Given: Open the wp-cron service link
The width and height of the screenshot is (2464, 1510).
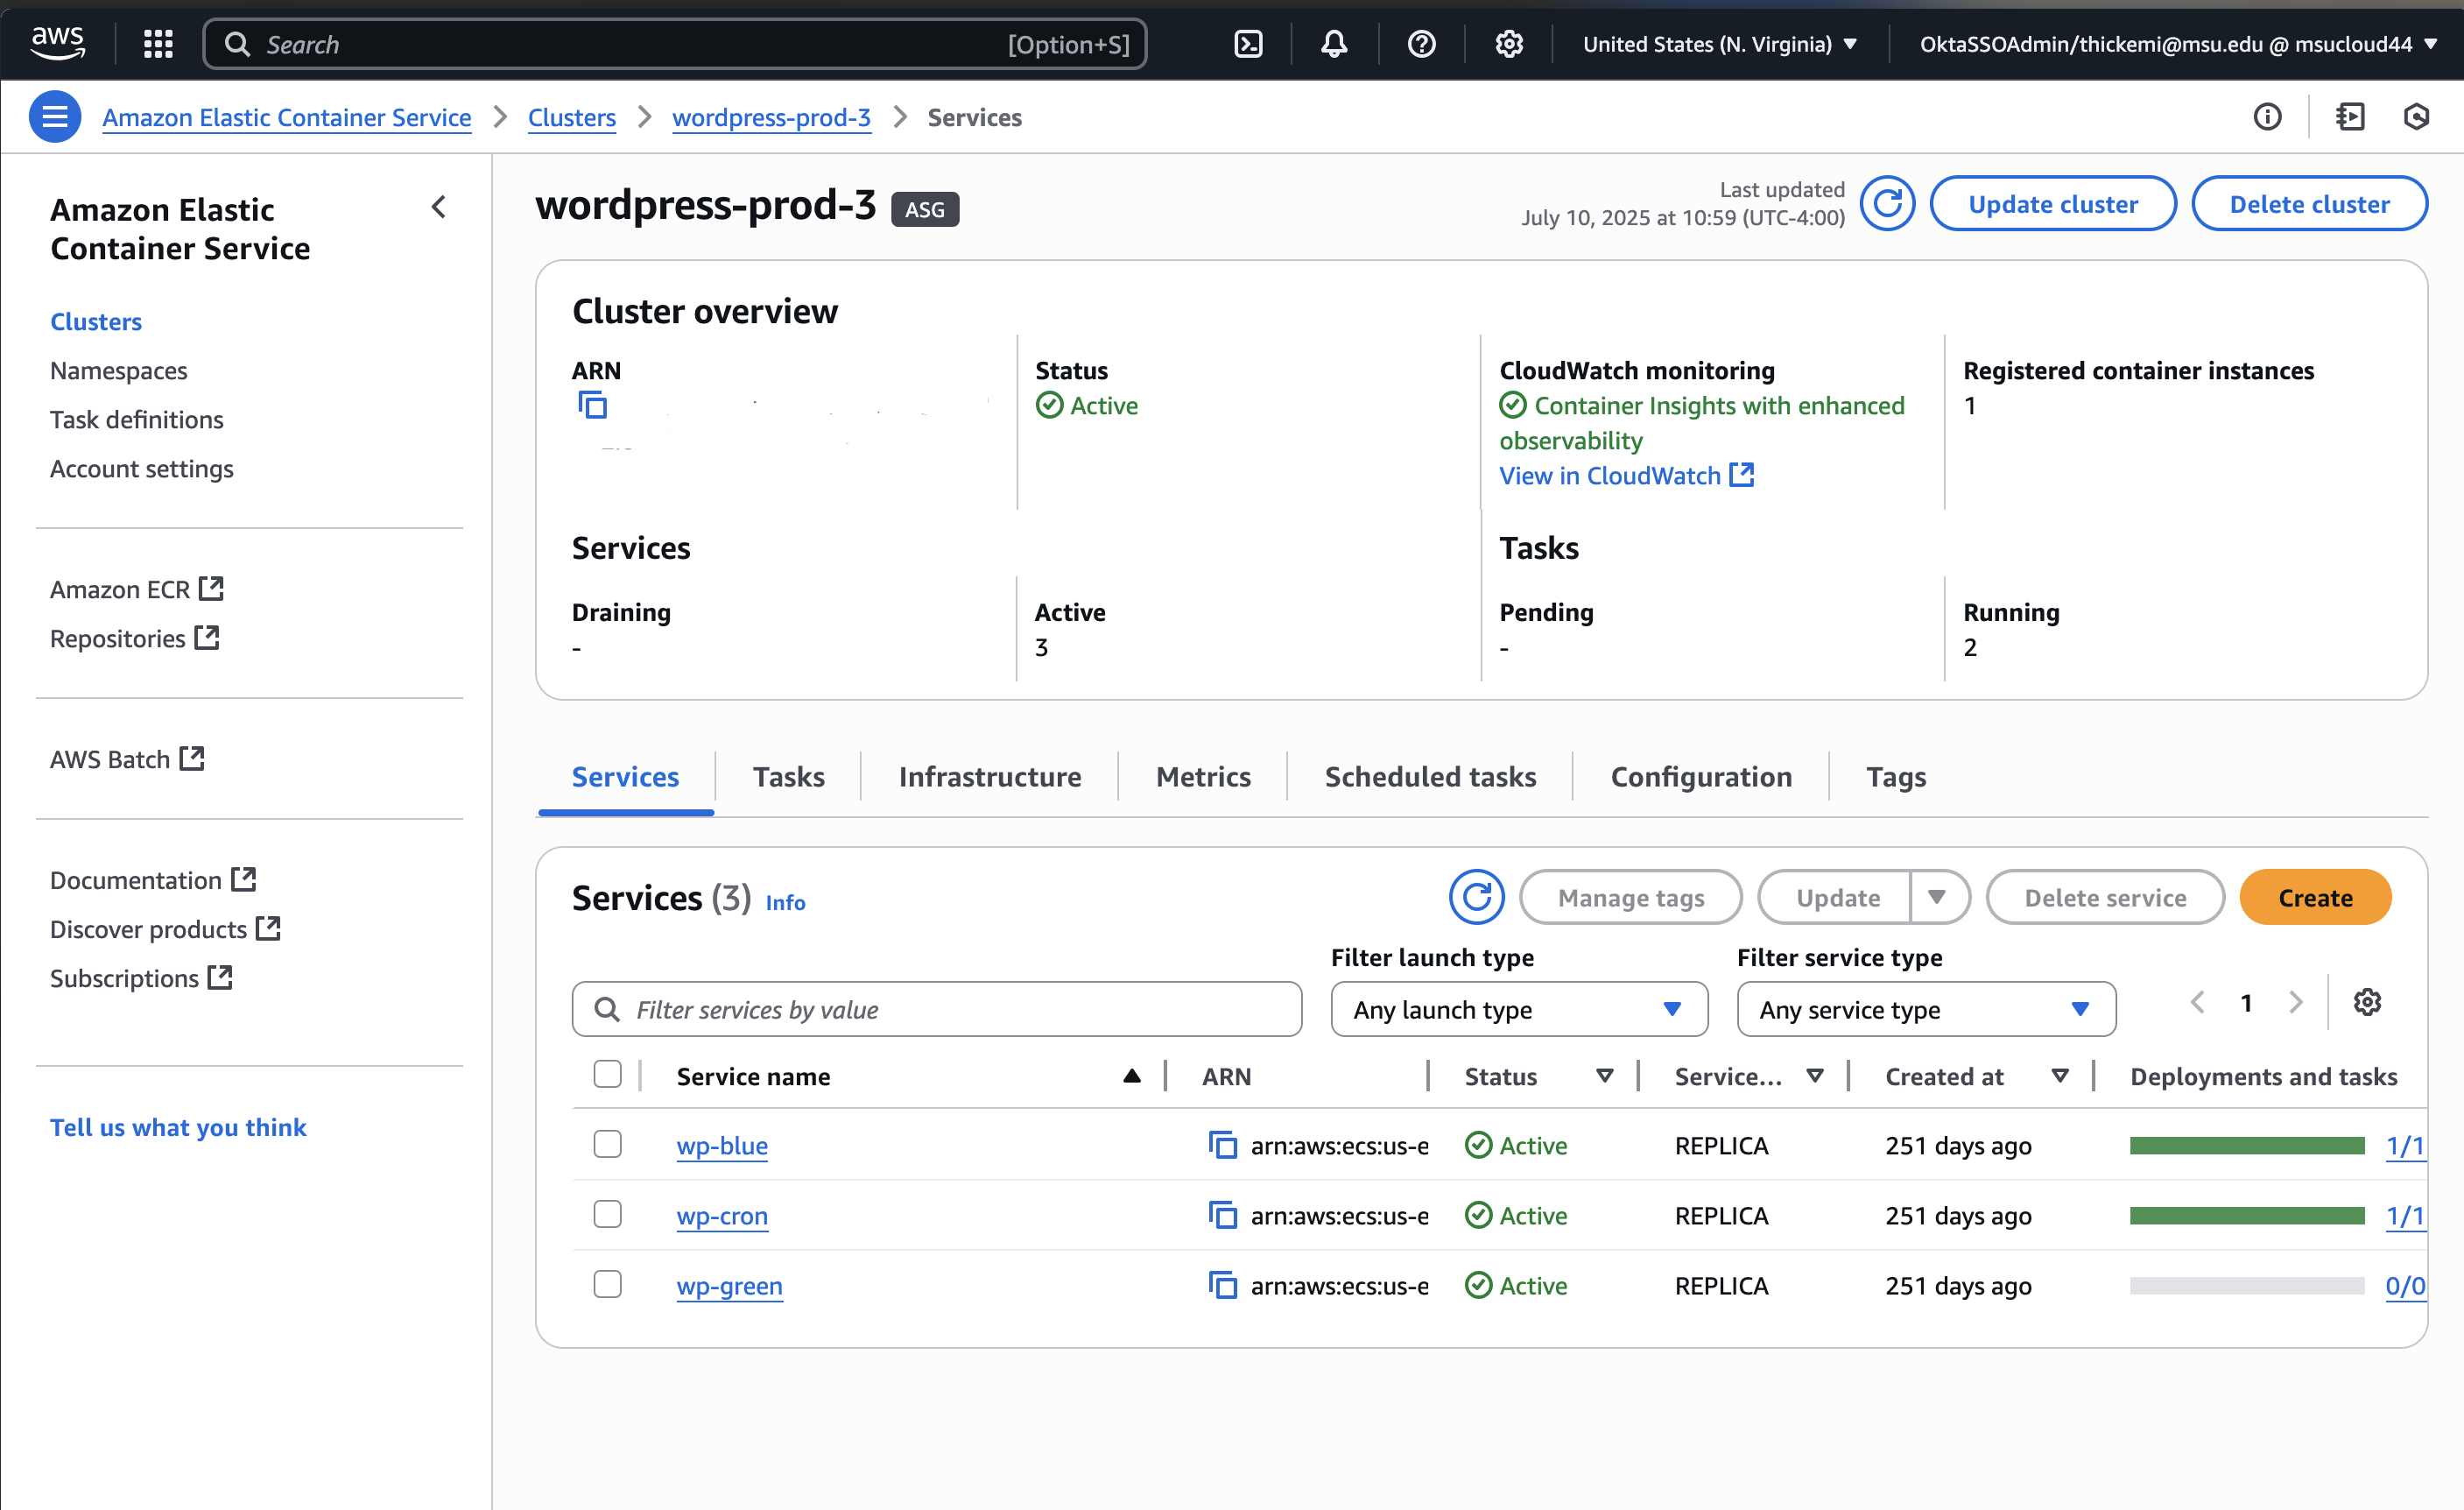Looking at the screenshot, I should pyautogui.click(x=721, y=1215).
